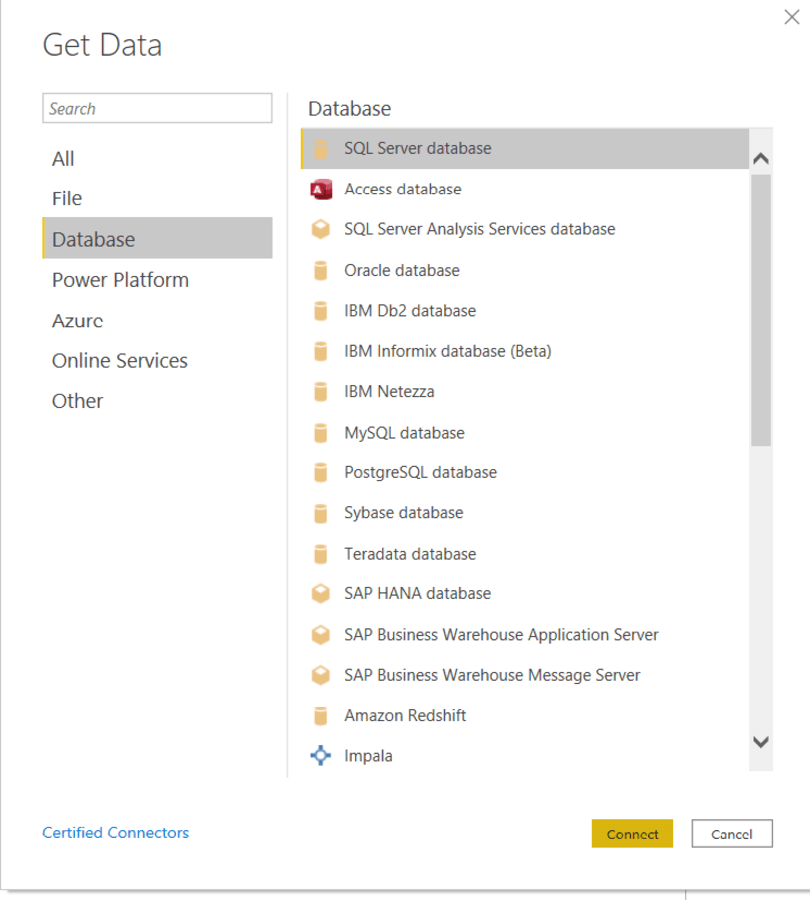Open the Certified Connectors link

[x=115, y=833]
